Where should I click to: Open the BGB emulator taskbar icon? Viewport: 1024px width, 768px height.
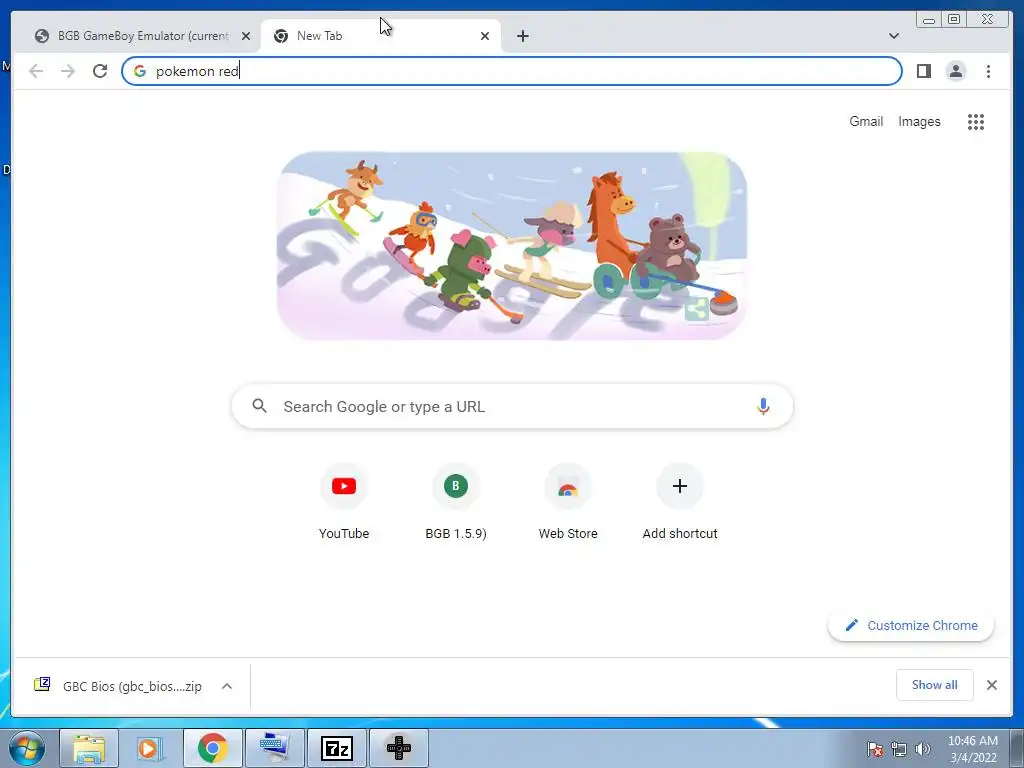(x=398, y=748)
